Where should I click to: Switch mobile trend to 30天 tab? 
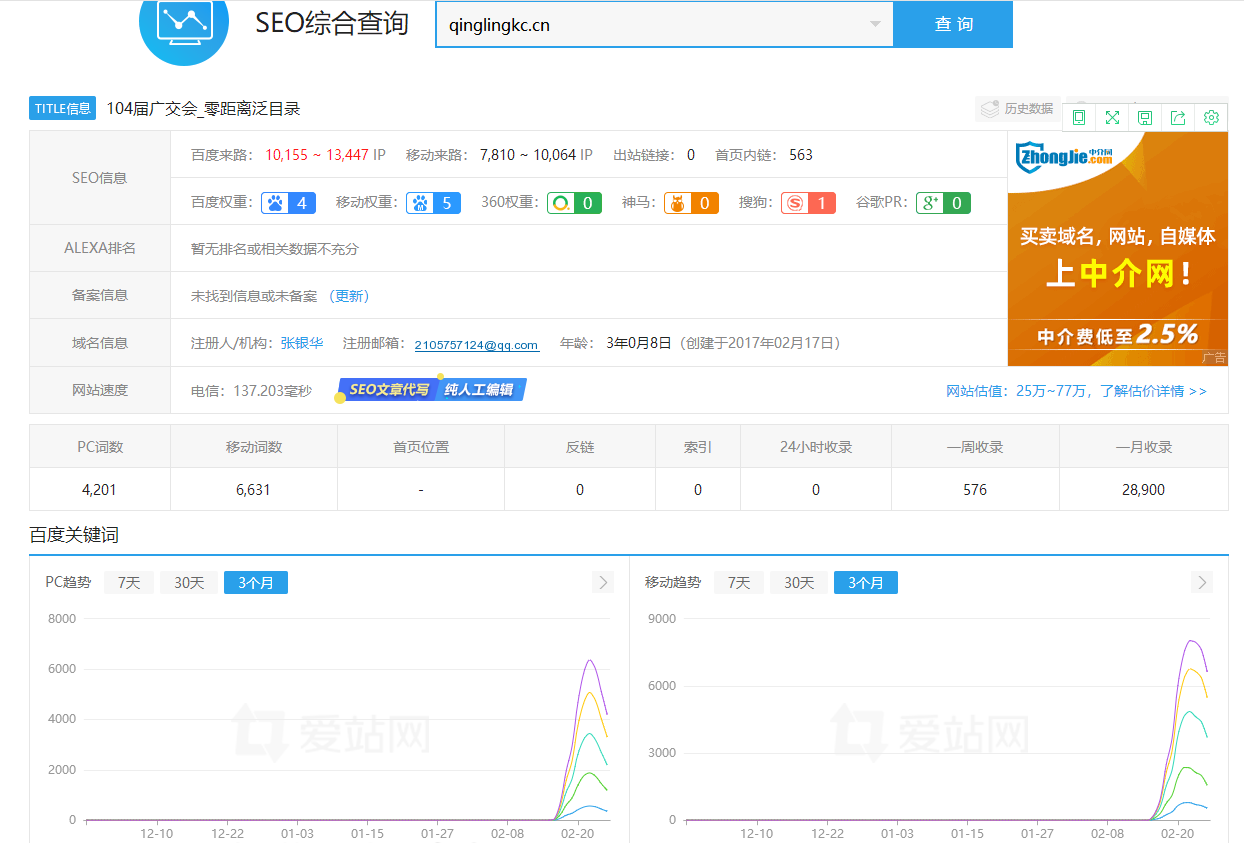tap(798, 582)
